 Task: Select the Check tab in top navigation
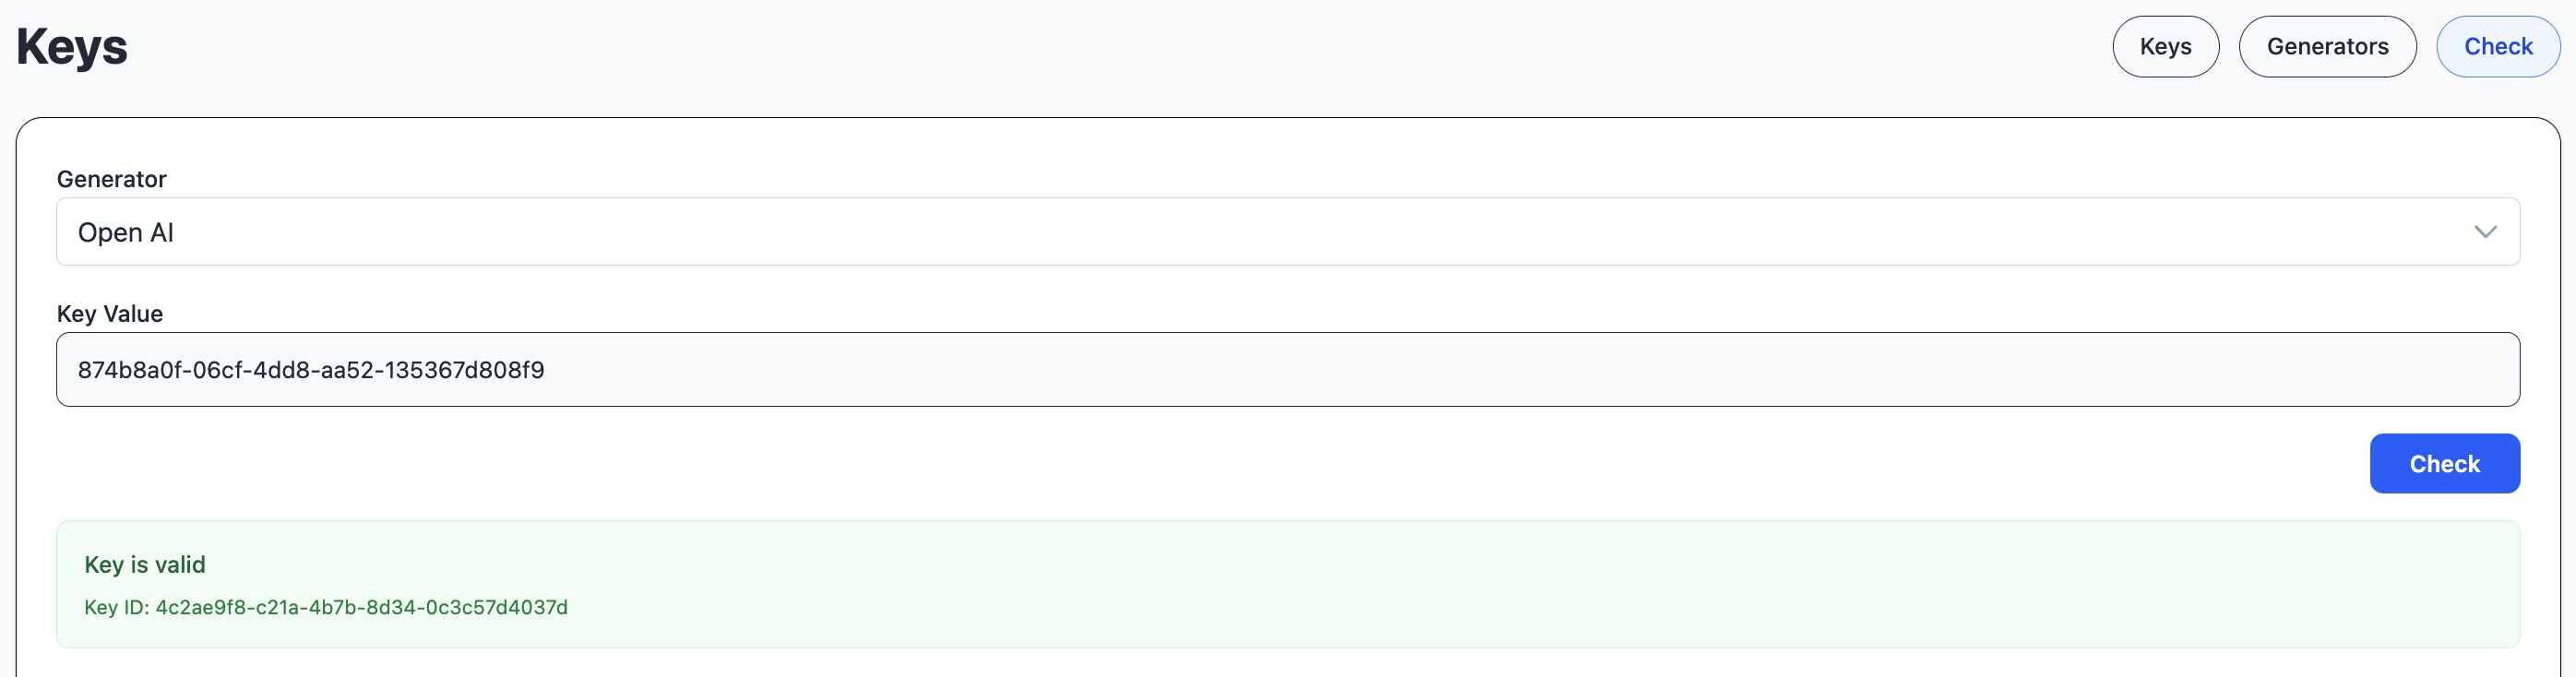pyautogui.click(x=2497, y=47)
